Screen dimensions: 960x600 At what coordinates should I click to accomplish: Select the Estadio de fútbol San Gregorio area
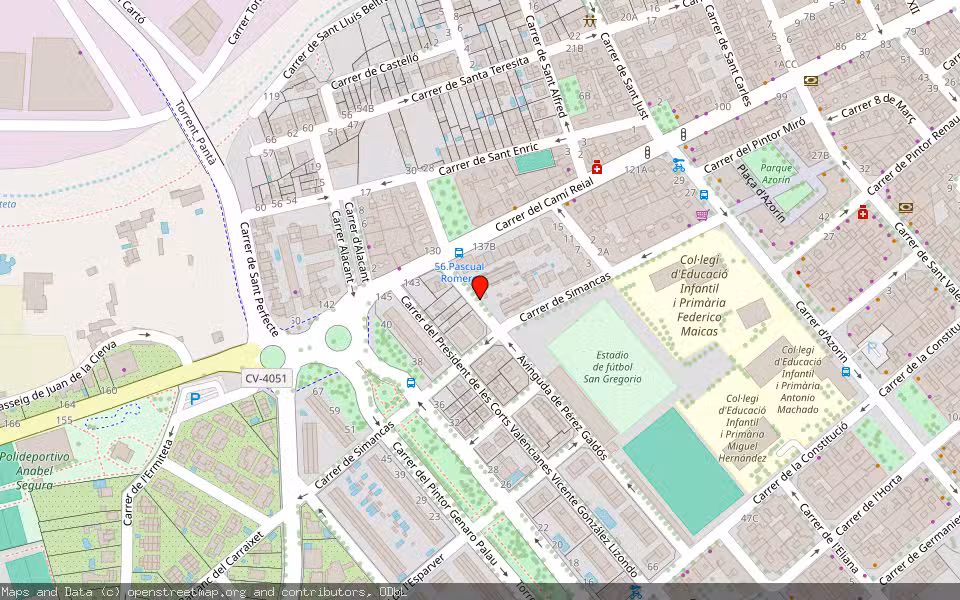click(x=611, y=366)
